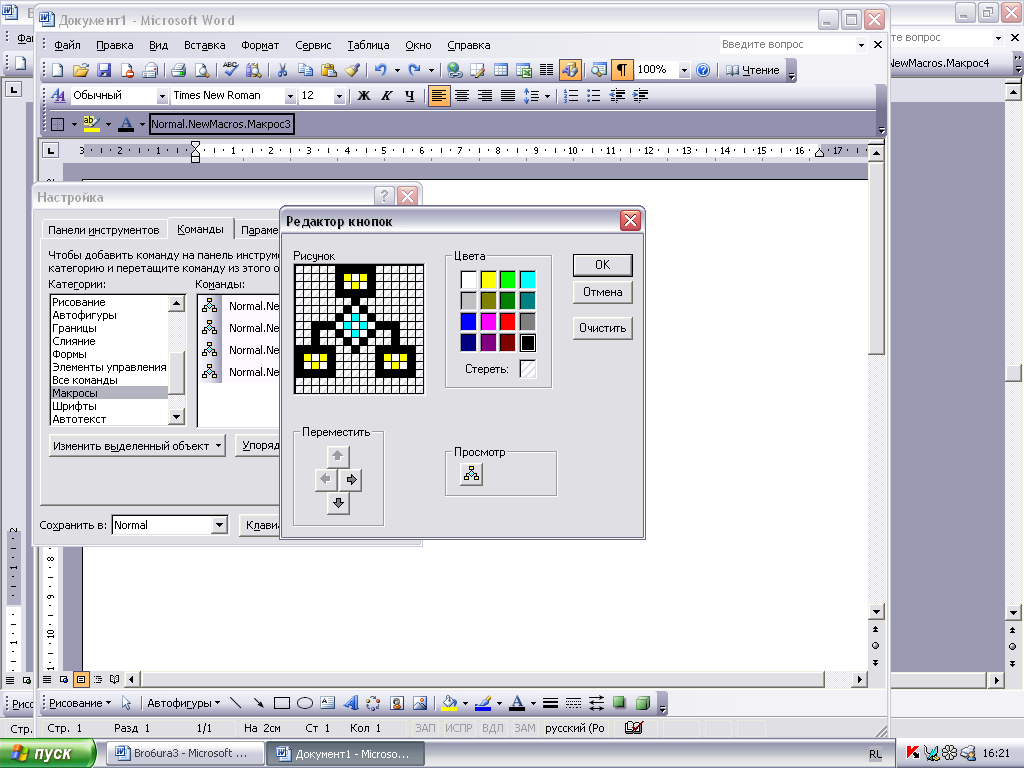Open the Файл menu
The width and height of the screenshot is (1024, 768).
point(67,45)
